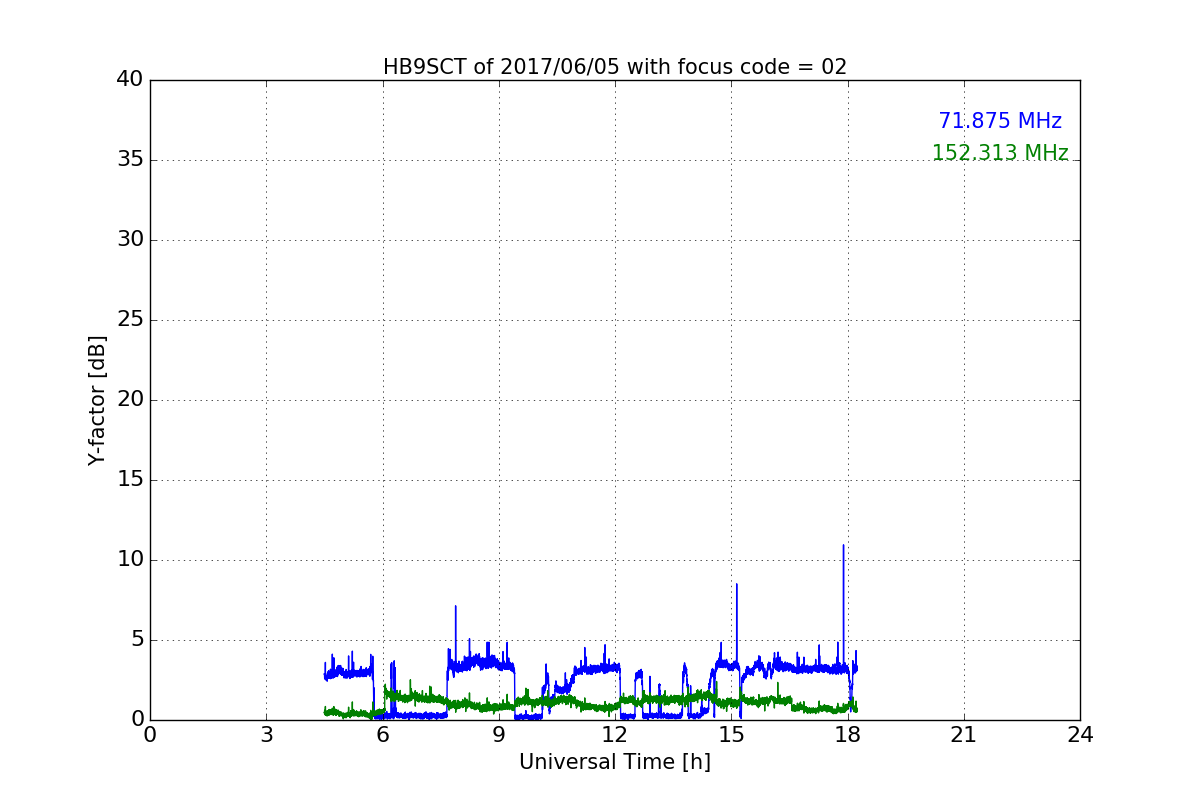1200x800 pixels.
Task: Click the y-axis tick label 20
Action: tap(130, 400)
